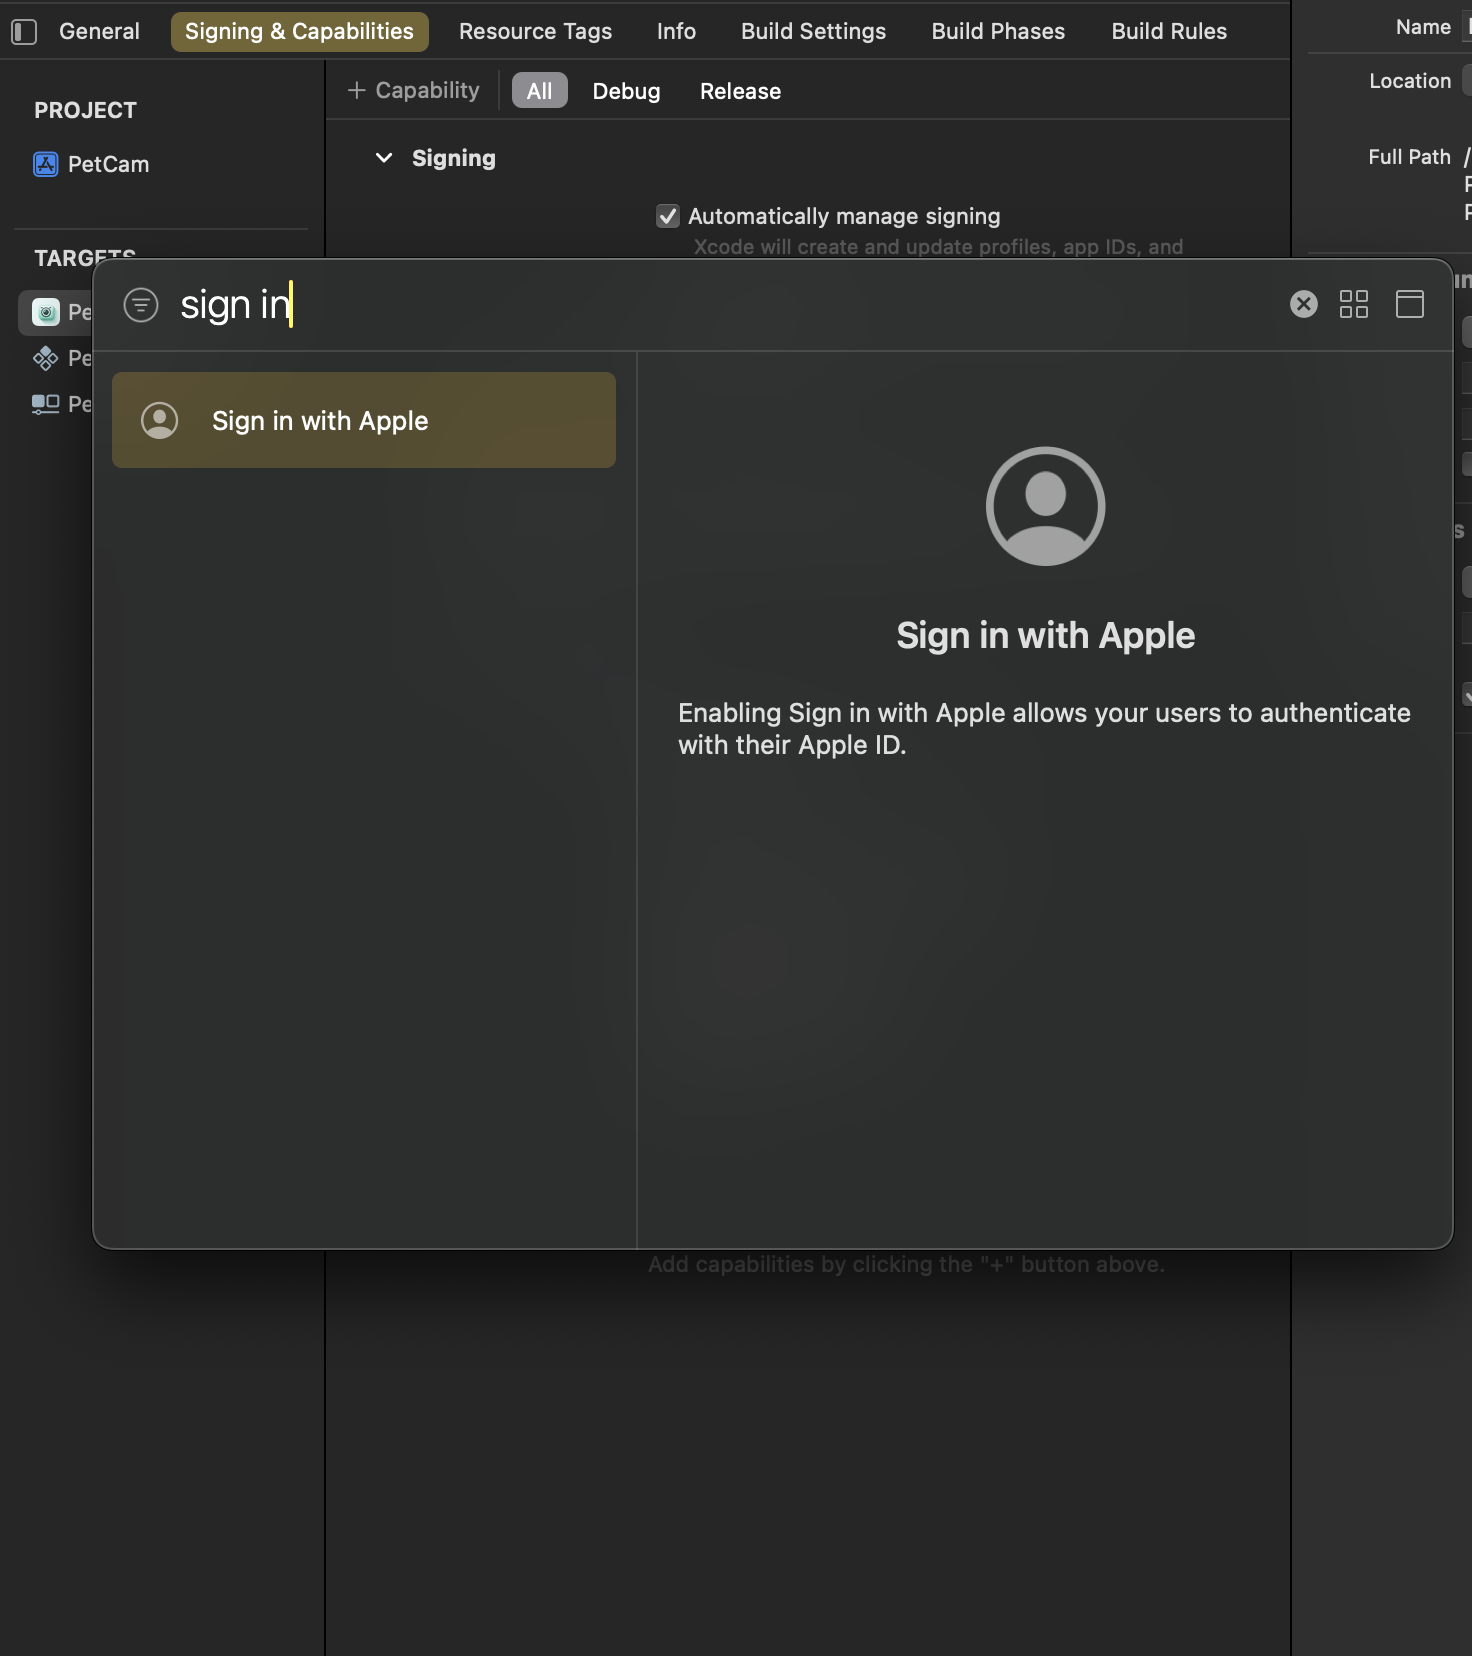Open the Info tab

pyautogui.click(x=676, y=31)
